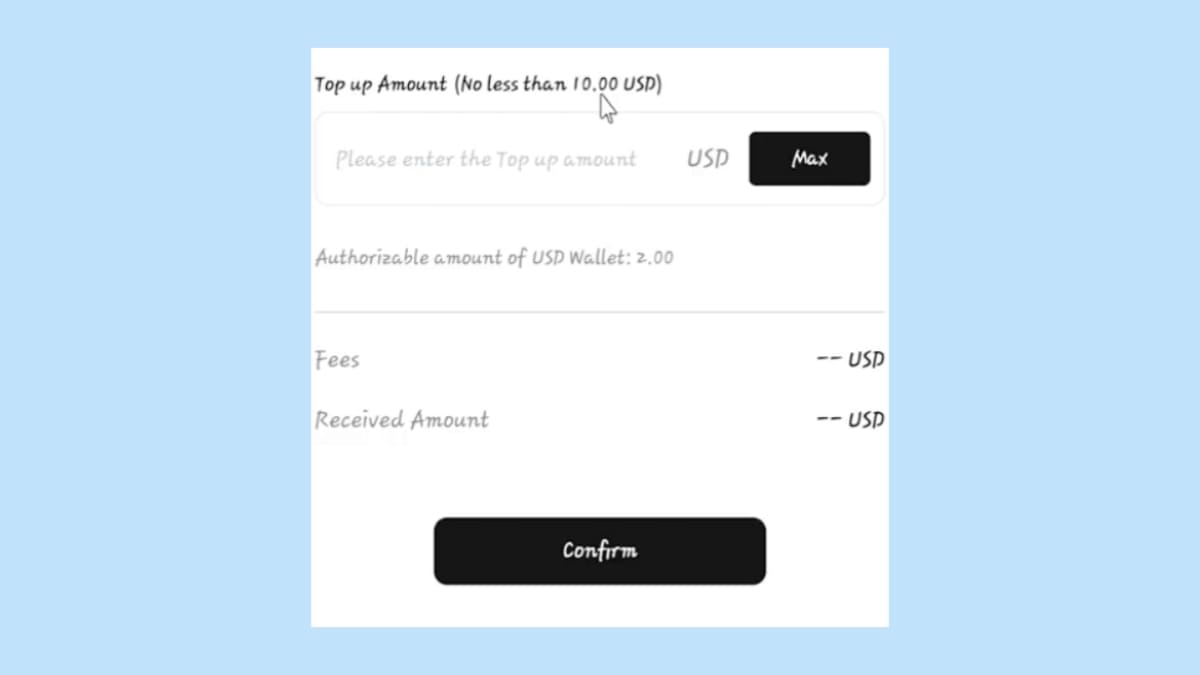The width and height of the screenshot is (1200, 675).
Task: Click the Fees label
Action: click(337, 360)
